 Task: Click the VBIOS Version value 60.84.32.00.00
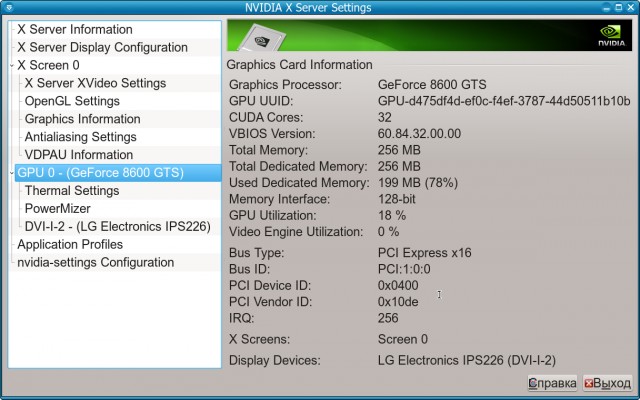(419, 134)
